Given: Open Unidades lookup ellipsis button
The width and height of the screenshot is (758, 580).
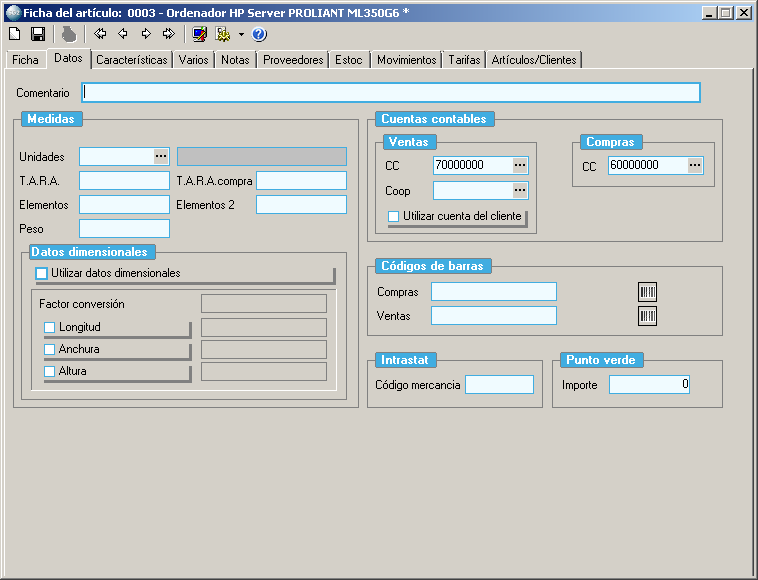Looking at the screenshot, I should coord(161,156).
